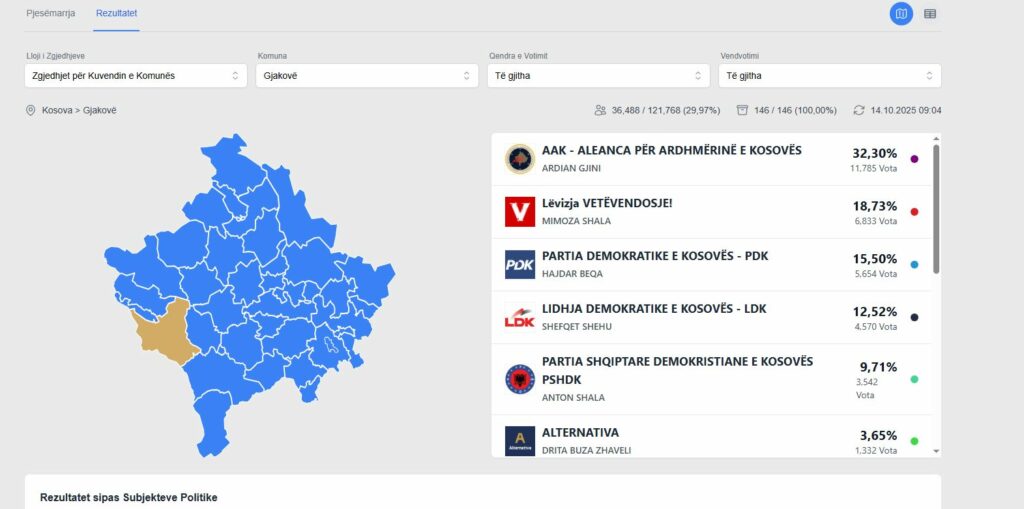Switch to the map view icon

(x=901, y=14)
